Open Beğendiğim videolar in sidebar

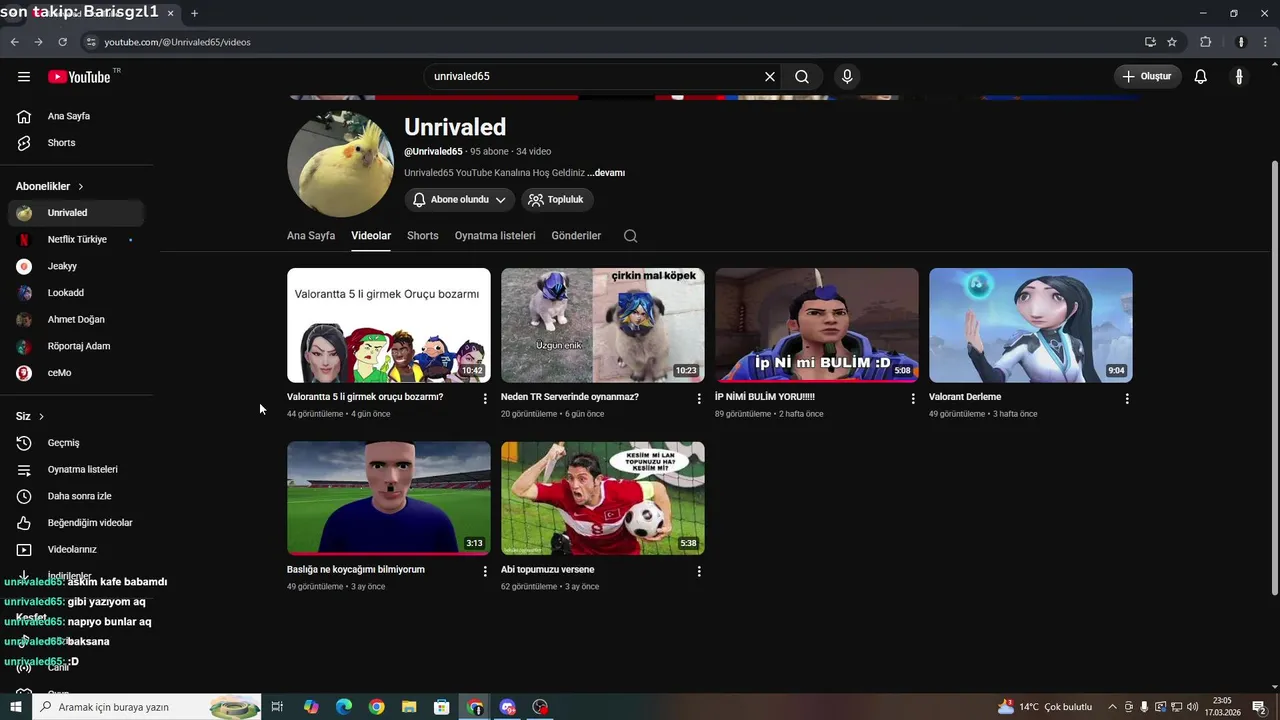point(76,523)
